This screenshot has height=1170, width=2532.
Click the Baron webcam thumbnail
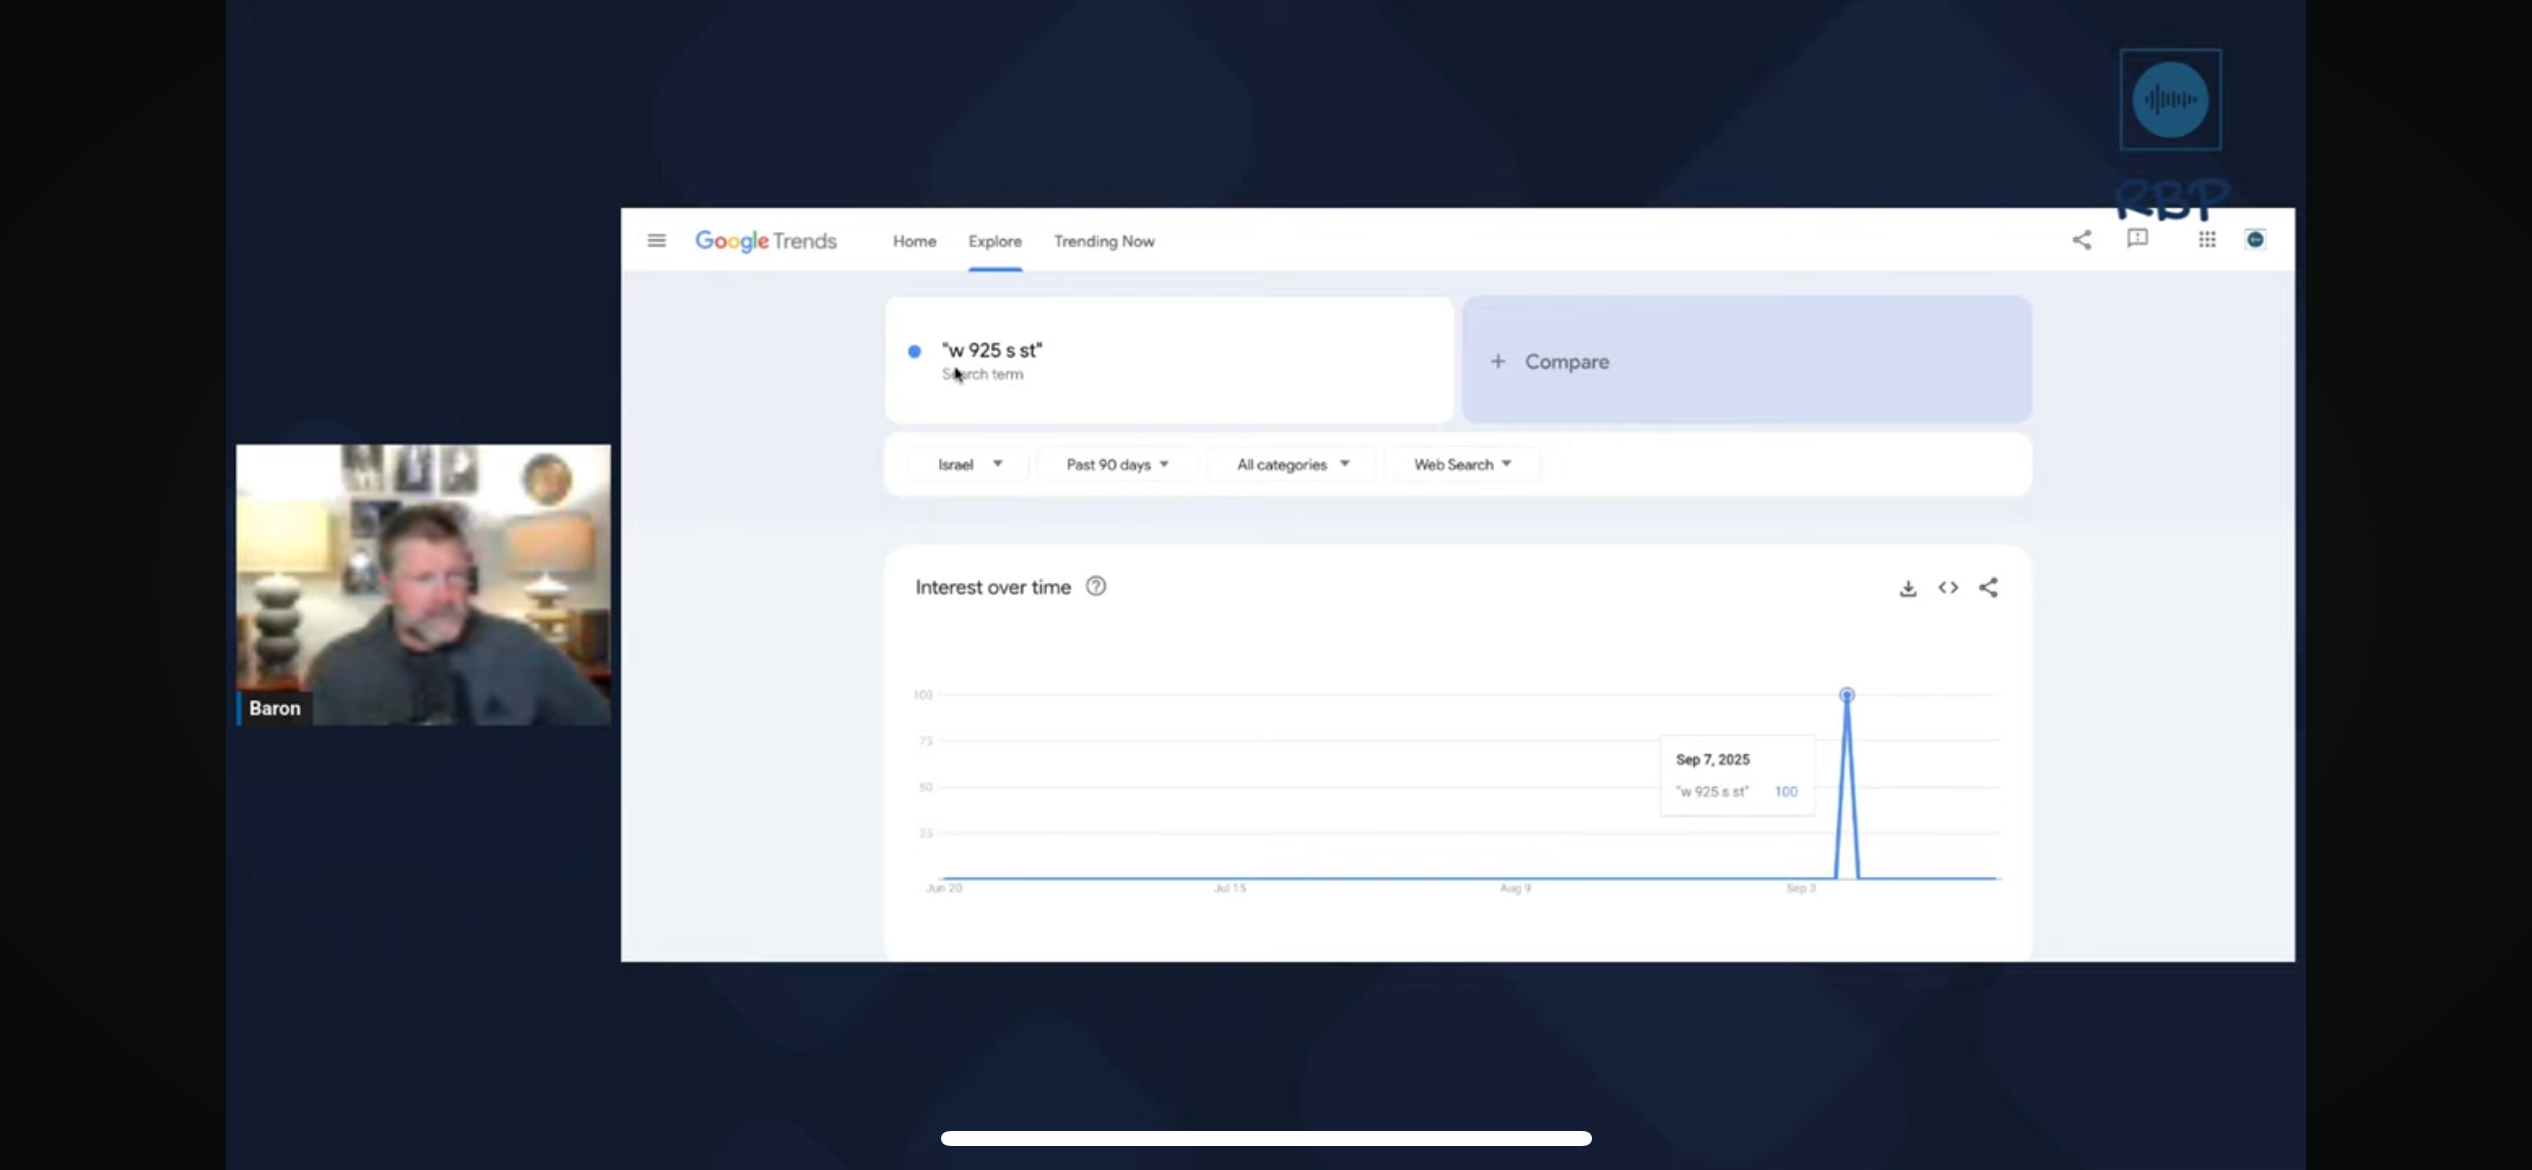423,585
